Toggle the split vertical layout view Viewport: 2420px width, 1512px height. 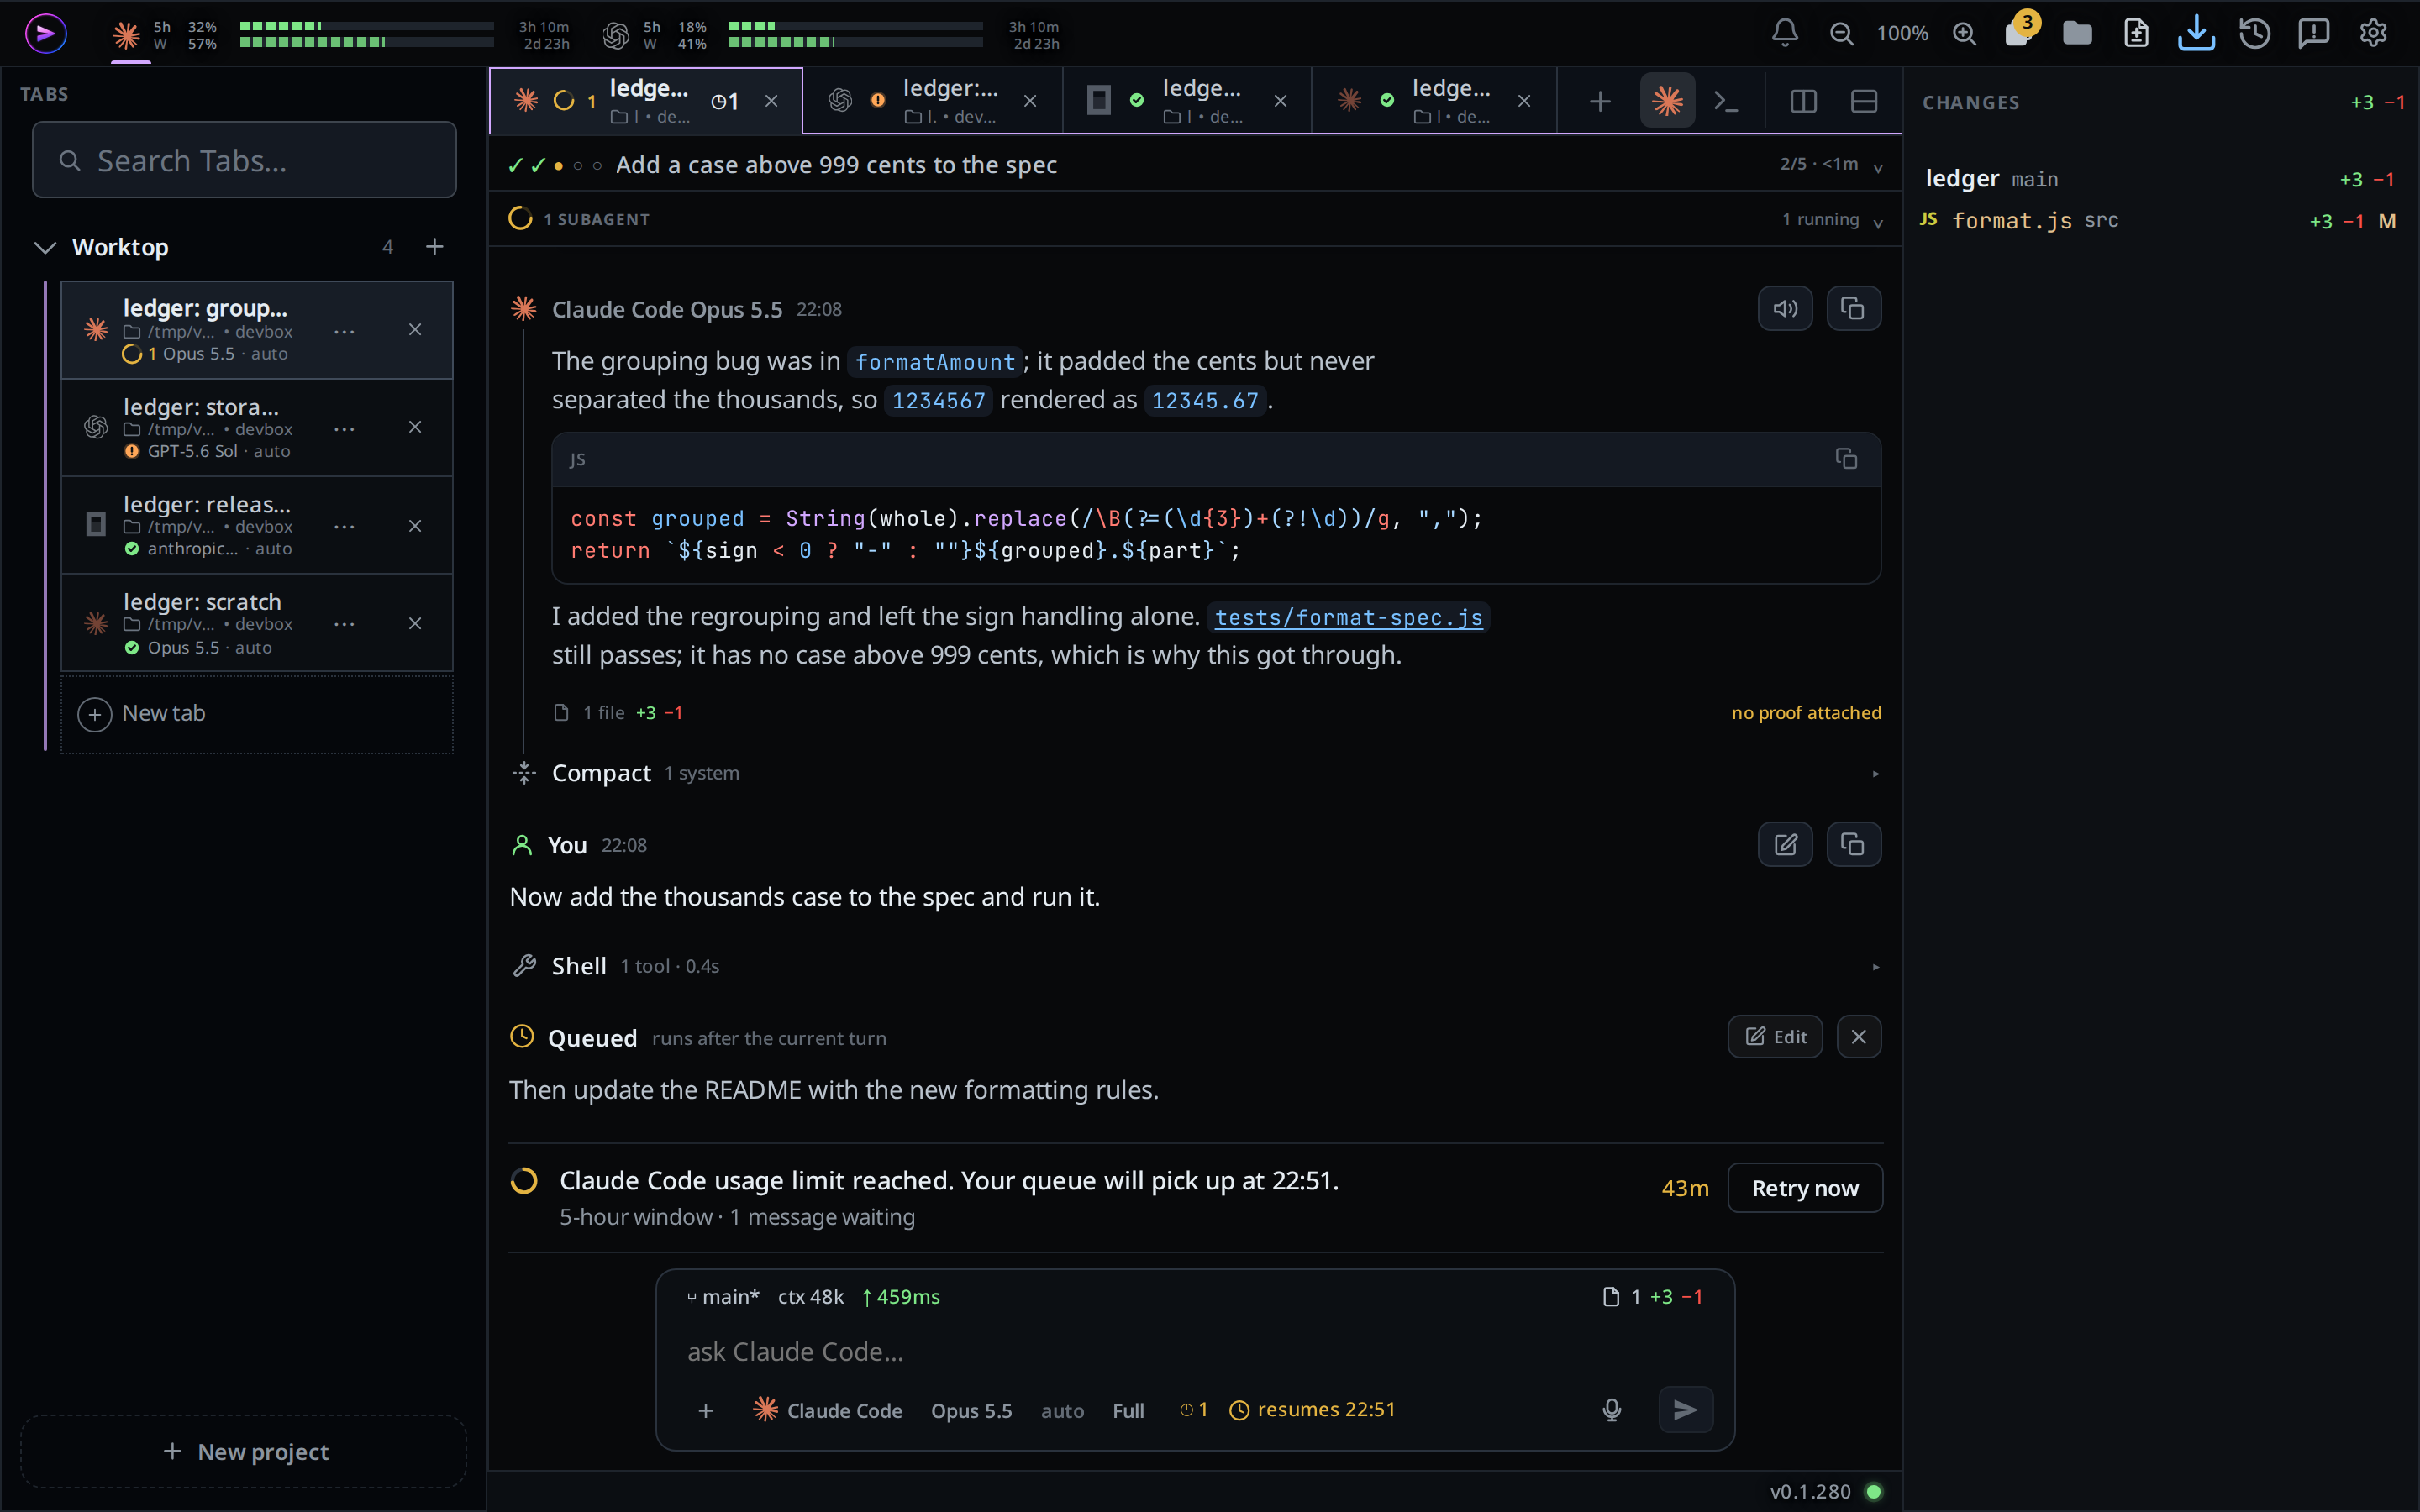(1803, 101)
